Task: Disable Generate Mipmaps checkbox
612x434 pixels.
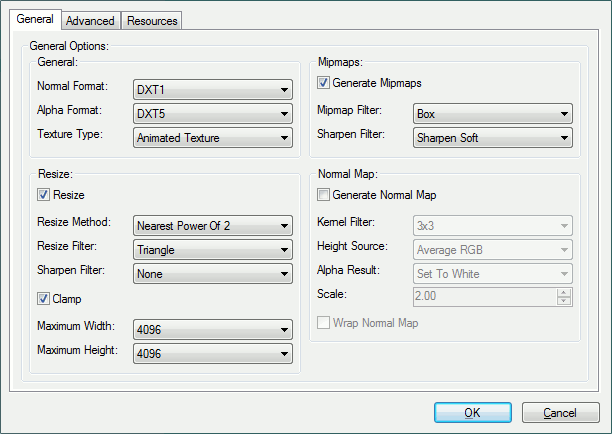Action: (323, 83)
